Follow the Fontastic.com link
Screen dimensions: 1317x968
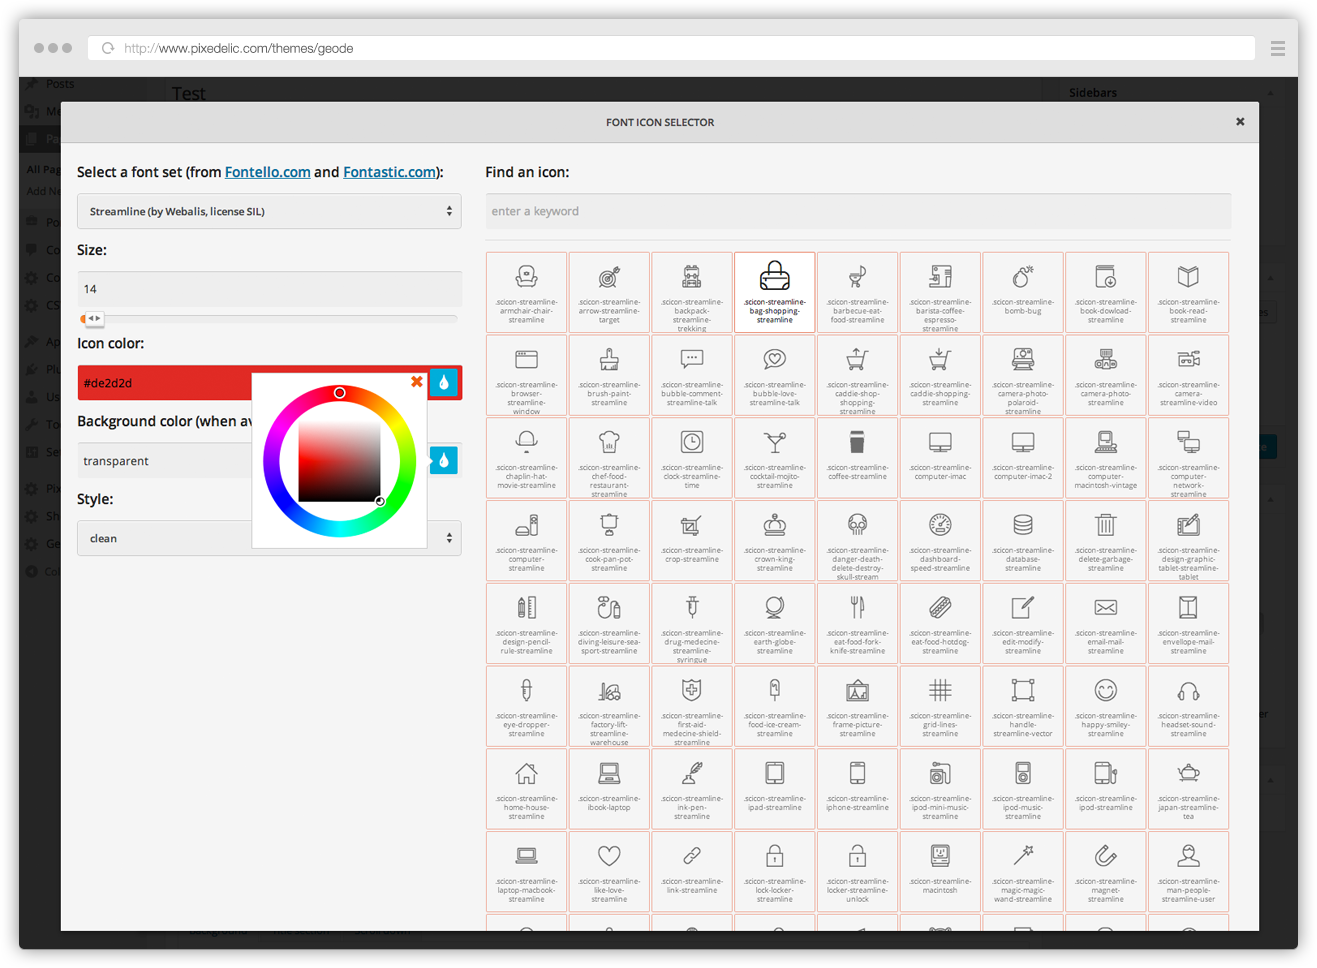[389, 172]
